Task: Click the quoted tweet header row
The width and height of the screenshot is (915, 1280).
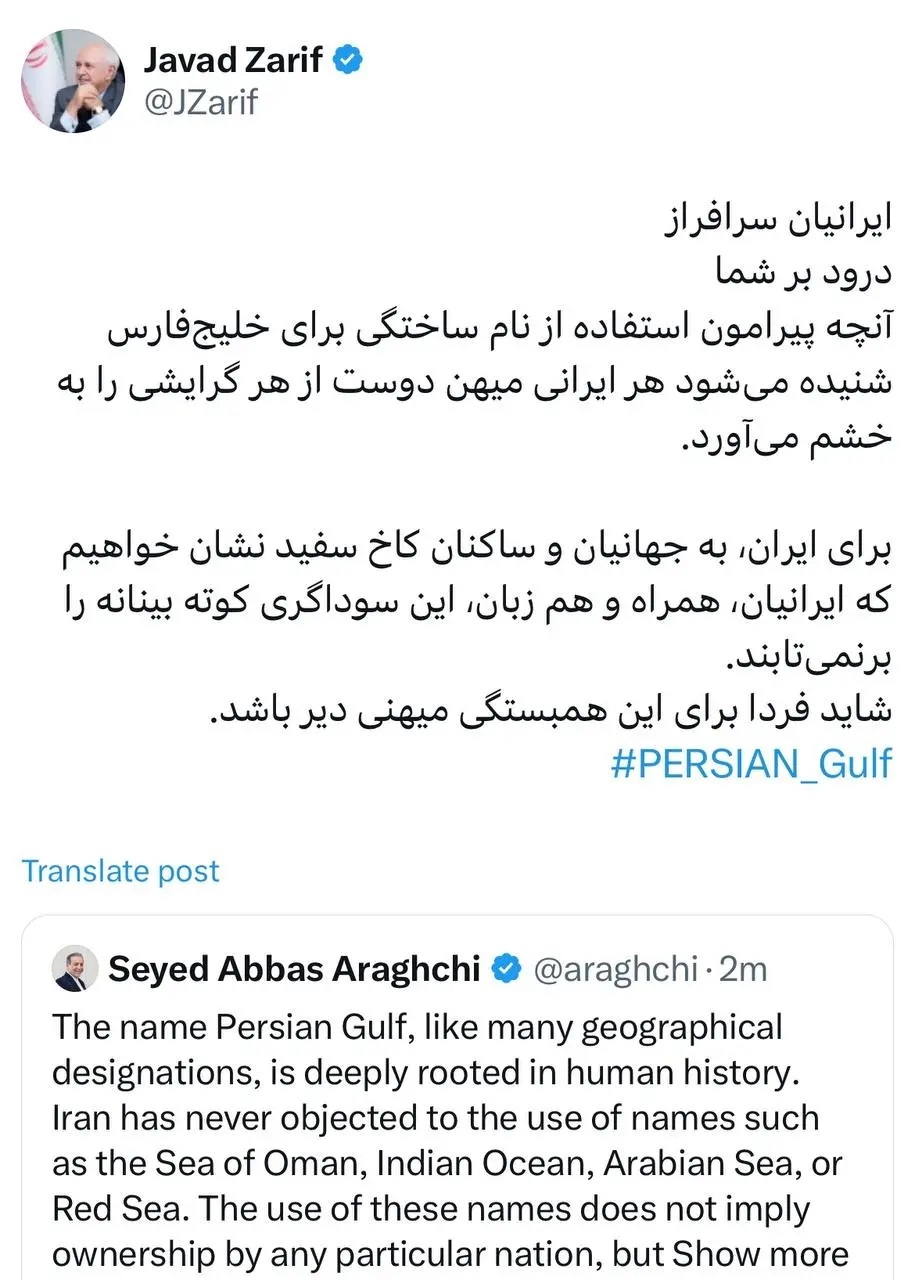Action: point(400,967)
